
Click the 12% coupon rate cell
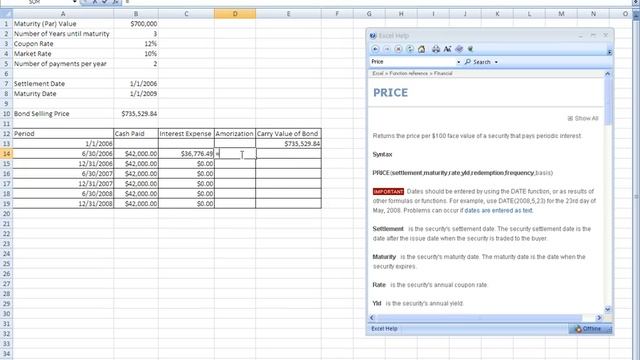136,44
